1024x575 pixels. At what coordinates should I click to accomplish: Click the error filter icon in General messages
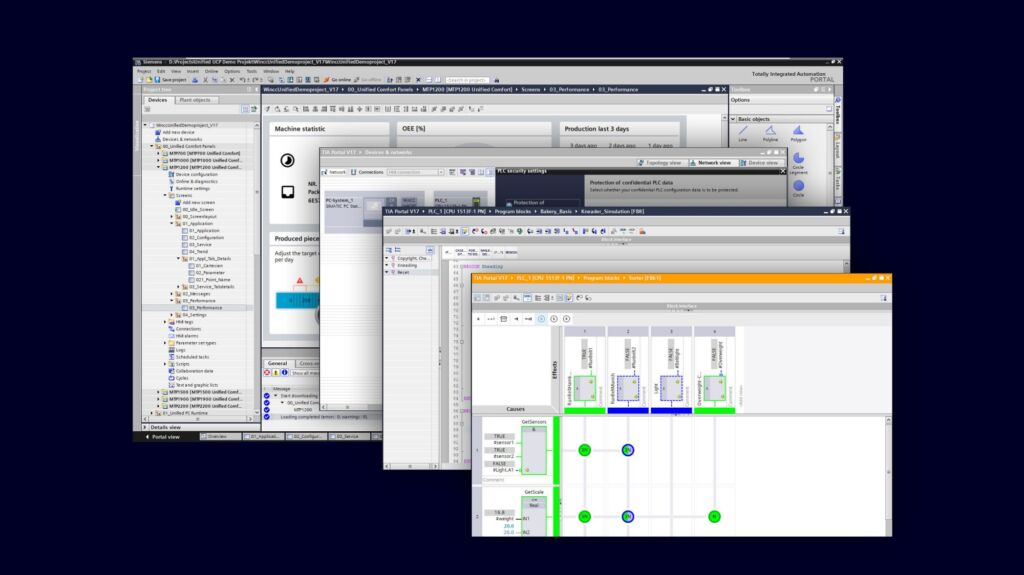tap(267, 372)
